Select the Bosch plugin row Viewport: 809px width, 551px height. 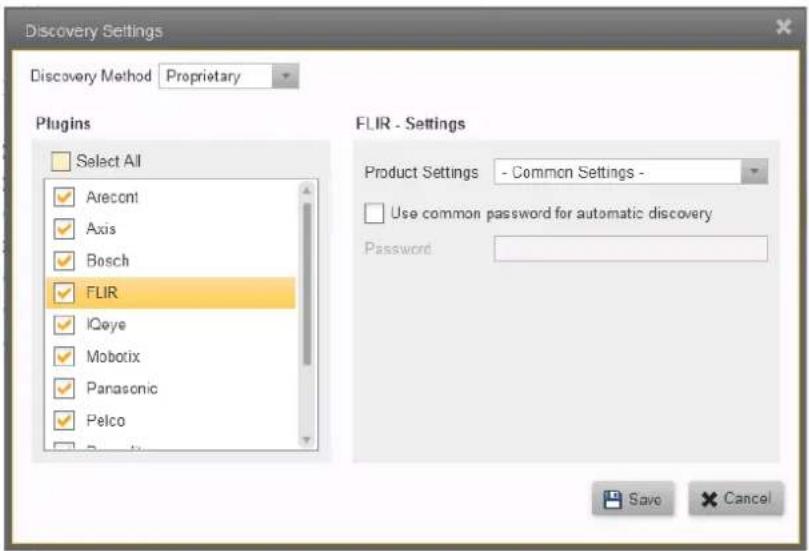pos(171,261)
